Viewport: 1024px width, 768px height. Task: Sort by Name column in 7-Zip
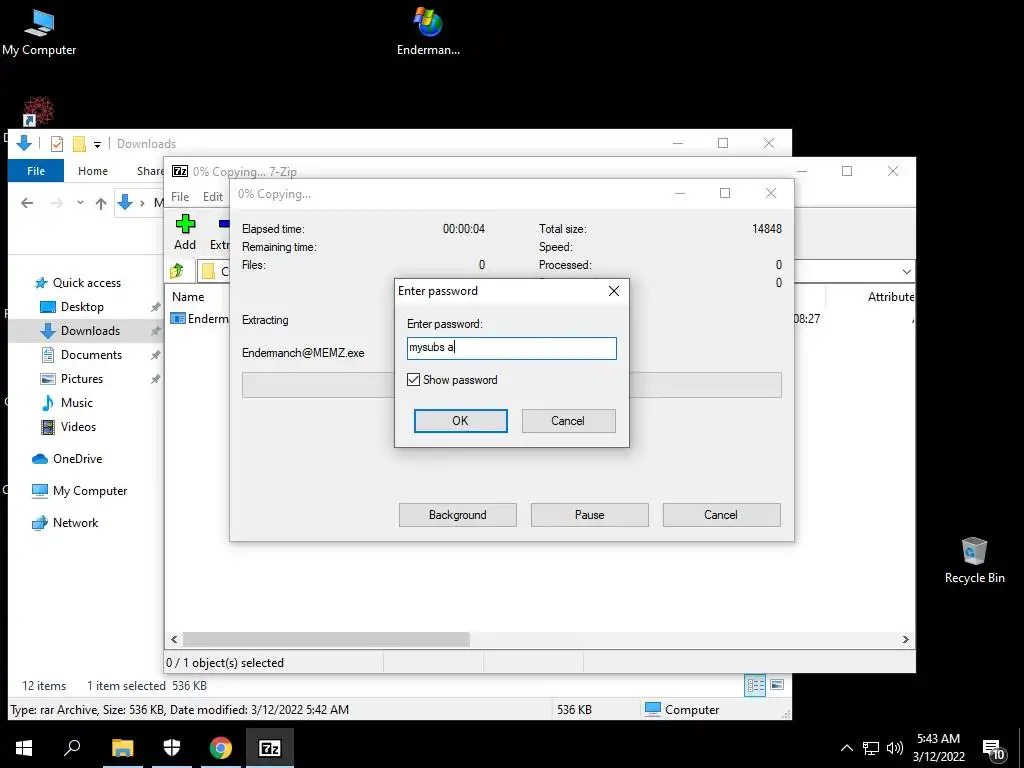[188, 296]
